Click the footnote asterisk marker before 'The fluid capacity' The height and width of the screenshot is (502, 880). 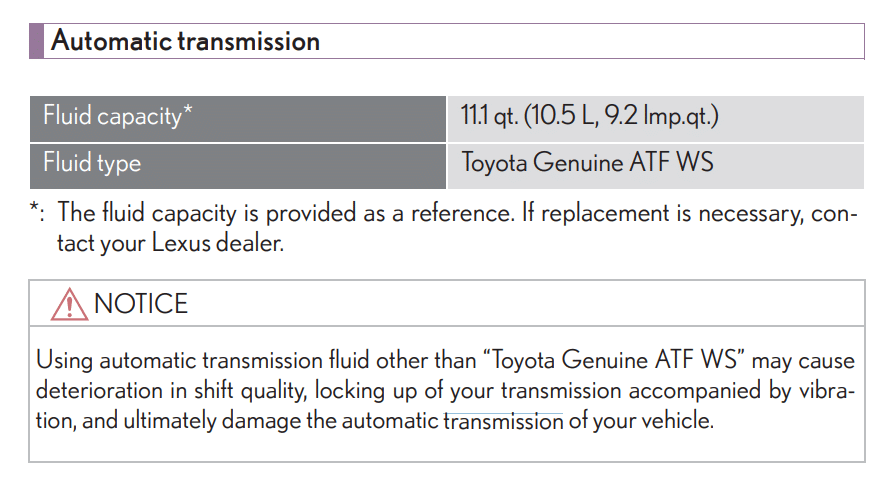35,209
